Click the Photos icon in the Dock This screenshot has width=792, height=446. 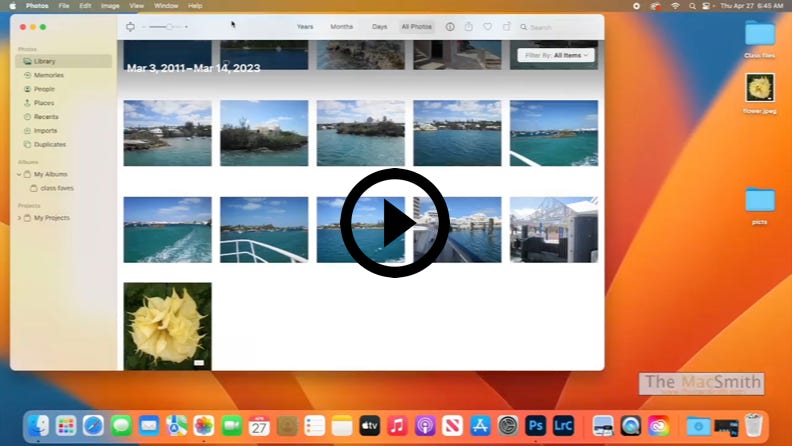(204, 426)
